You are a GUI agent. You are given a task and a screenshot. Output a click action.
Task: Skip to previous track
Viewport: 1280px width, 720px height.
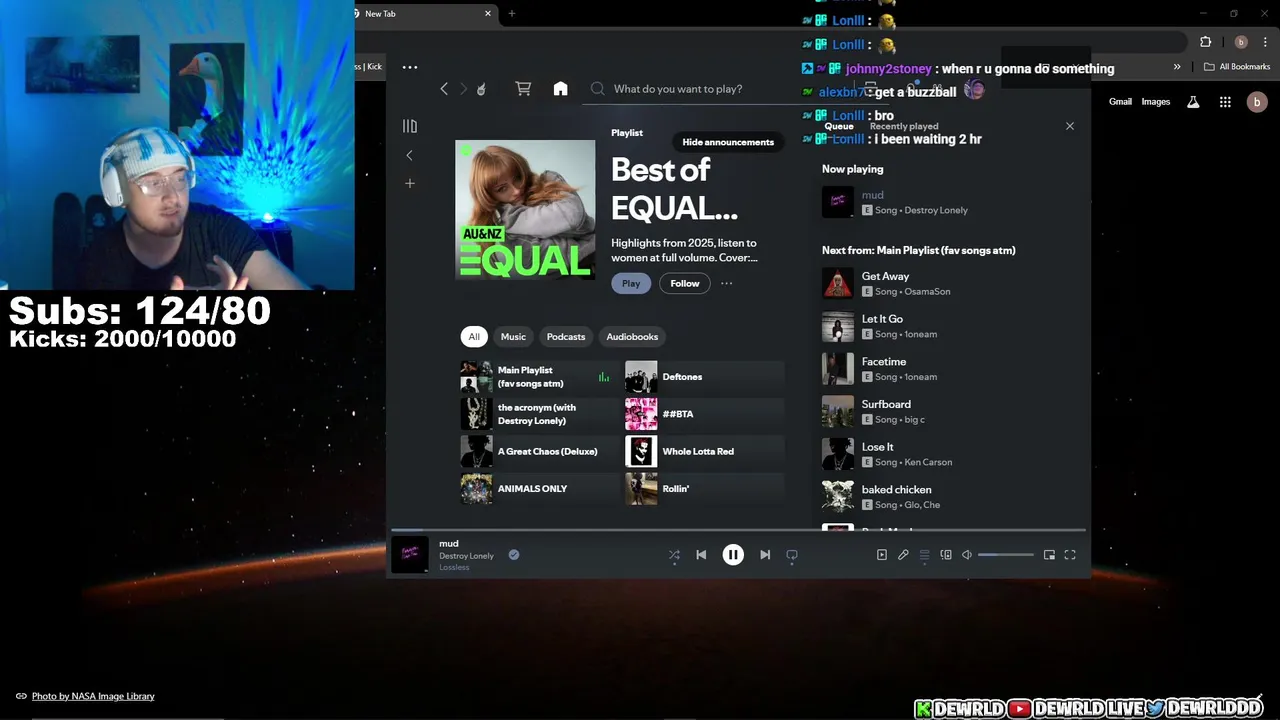[701, 555]
